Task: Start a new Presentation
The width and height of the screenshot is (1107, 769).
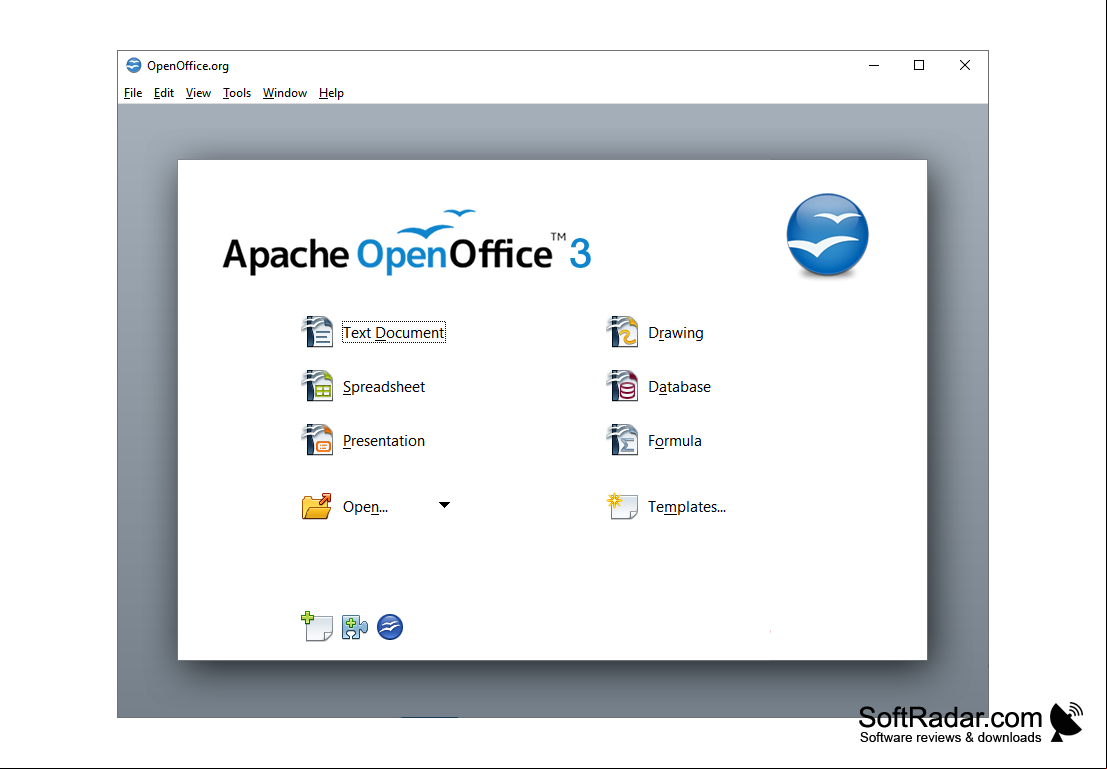Action: coord(384,441)
